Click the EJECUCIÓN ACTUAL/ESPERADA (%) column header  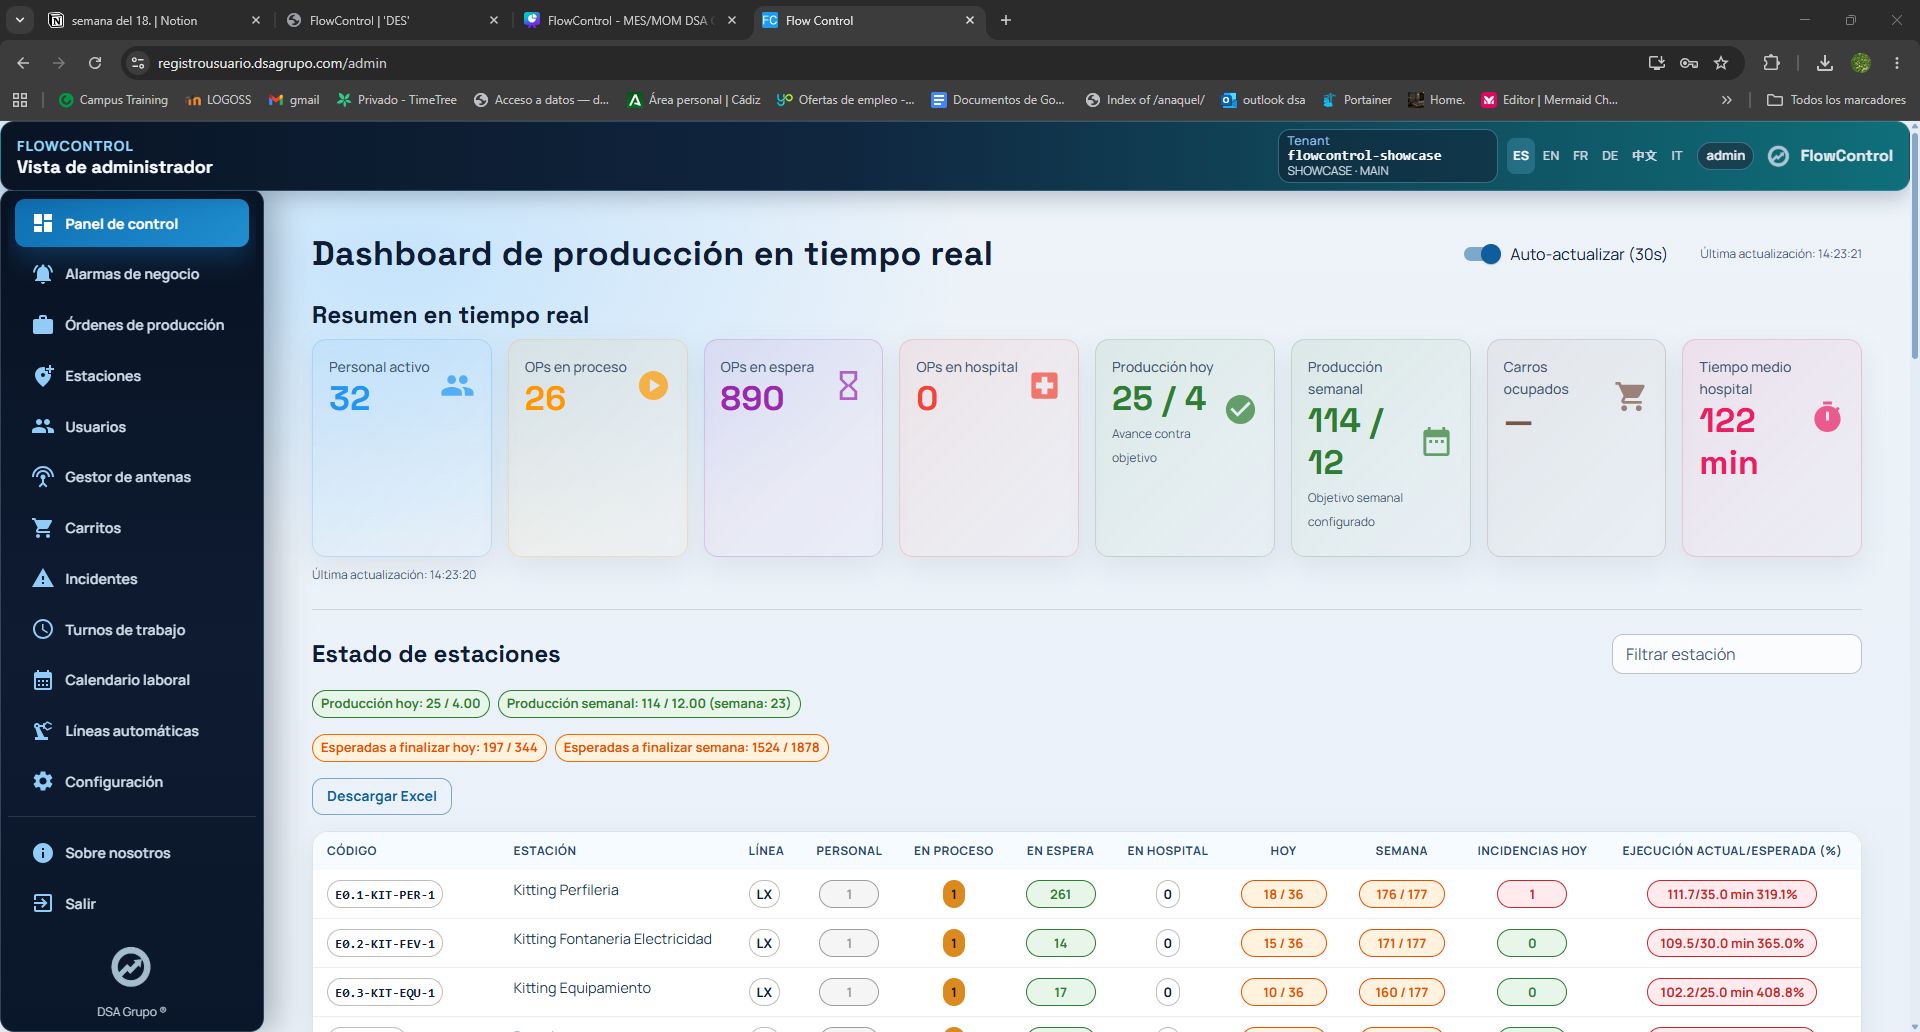(1731, 851)
